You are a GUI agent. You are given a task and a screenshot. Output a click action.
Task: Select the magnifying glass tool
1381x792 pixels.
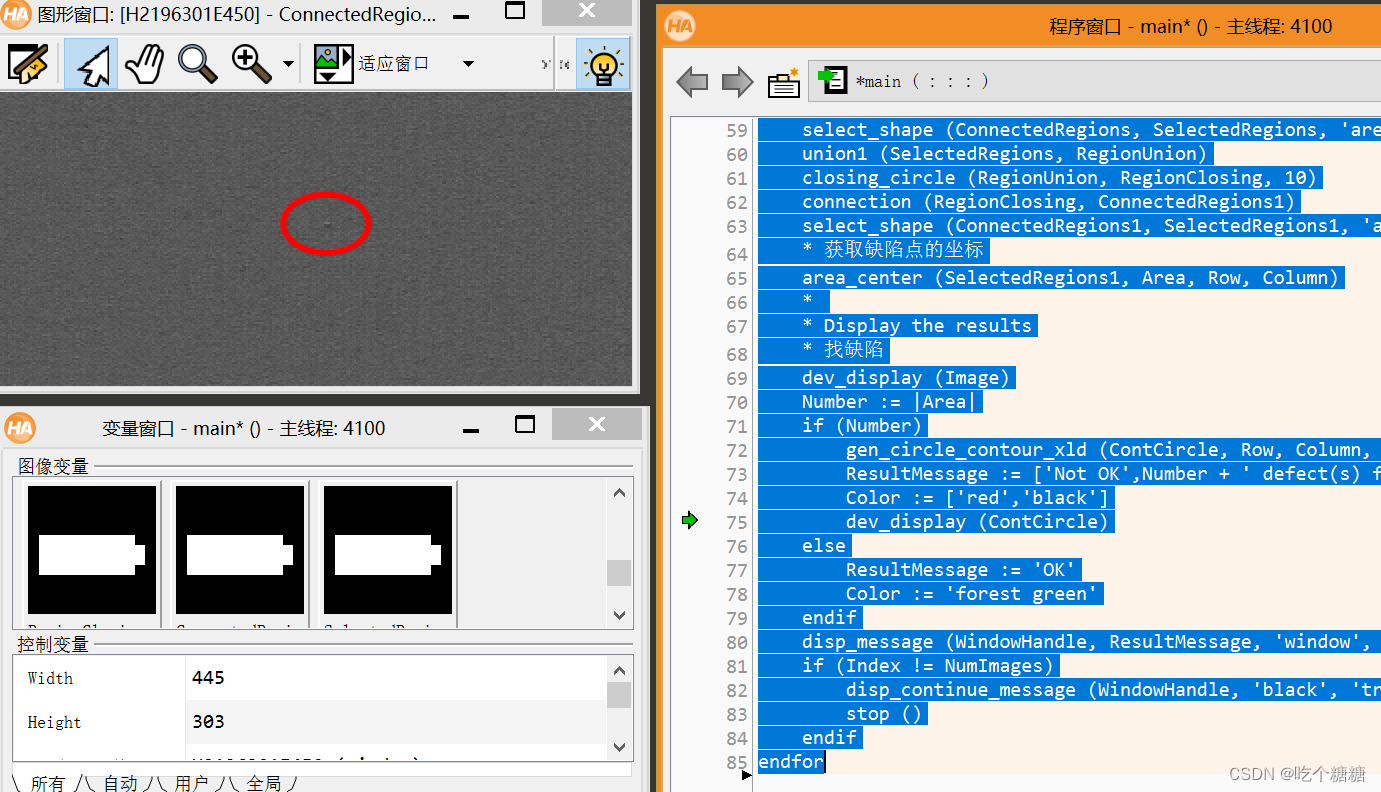tap(197, 64)
